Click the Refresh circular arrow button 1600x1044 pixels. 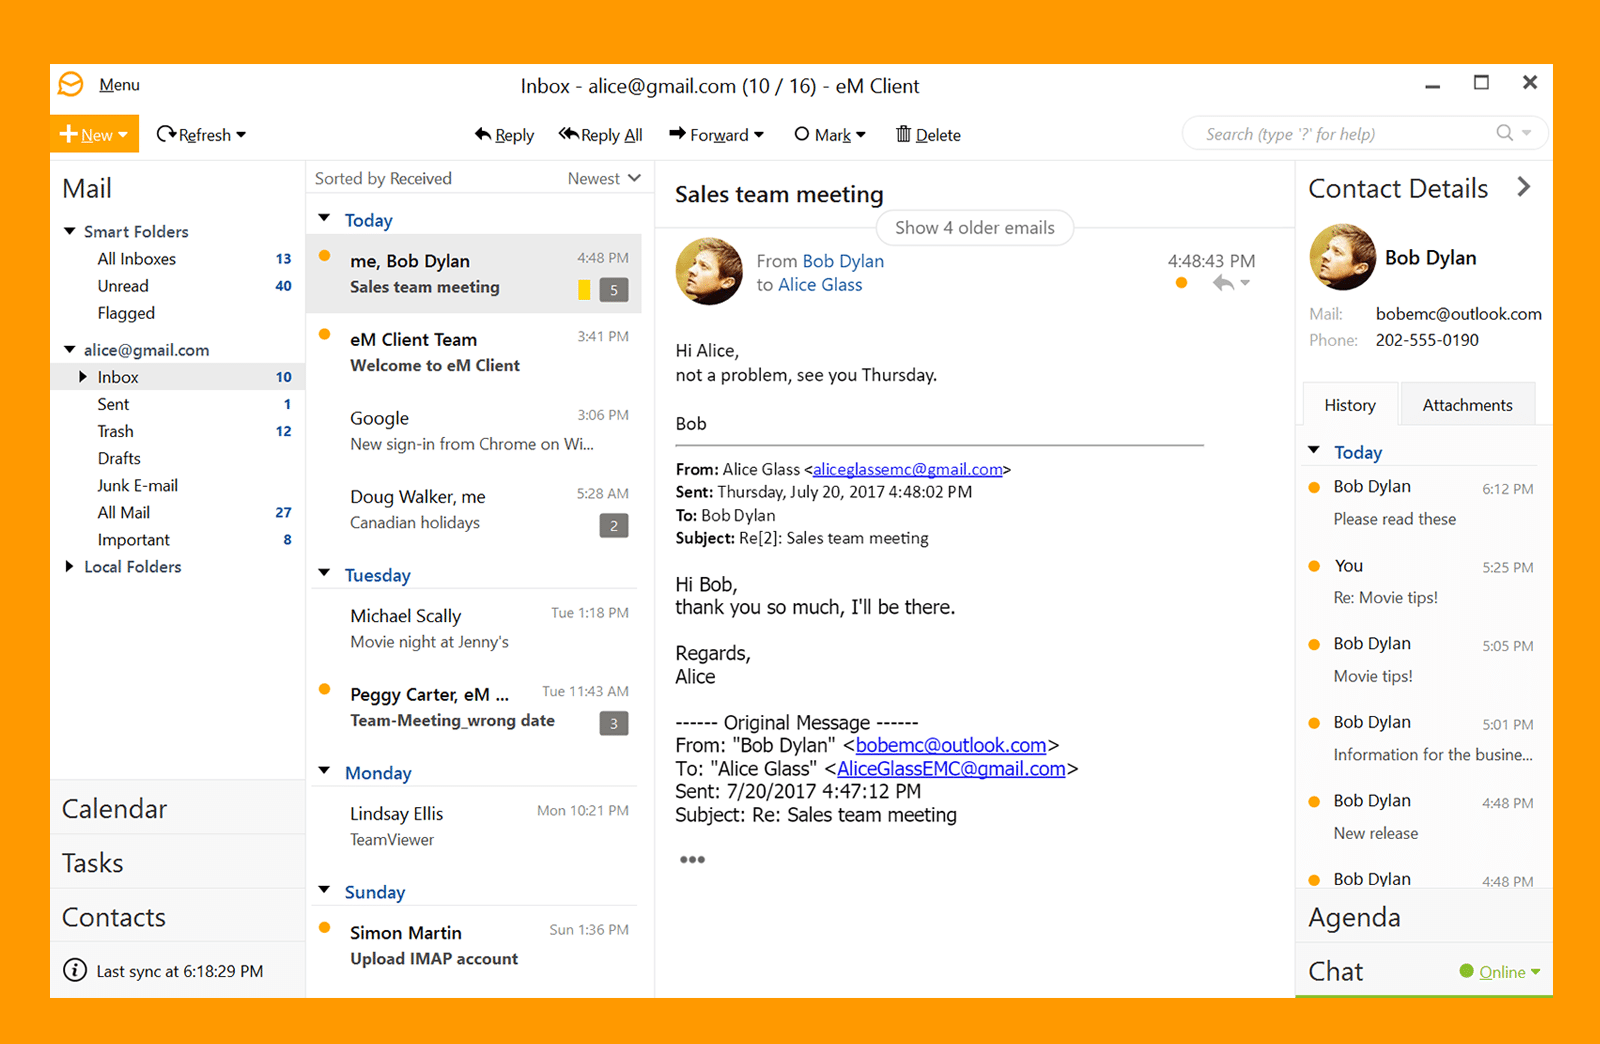pos(167,134)
